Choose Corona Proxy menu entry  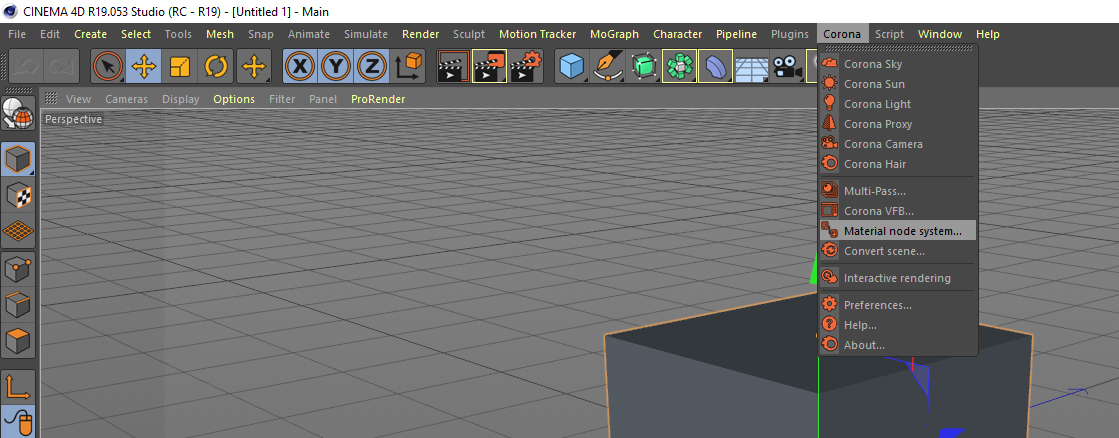(898, 124)
